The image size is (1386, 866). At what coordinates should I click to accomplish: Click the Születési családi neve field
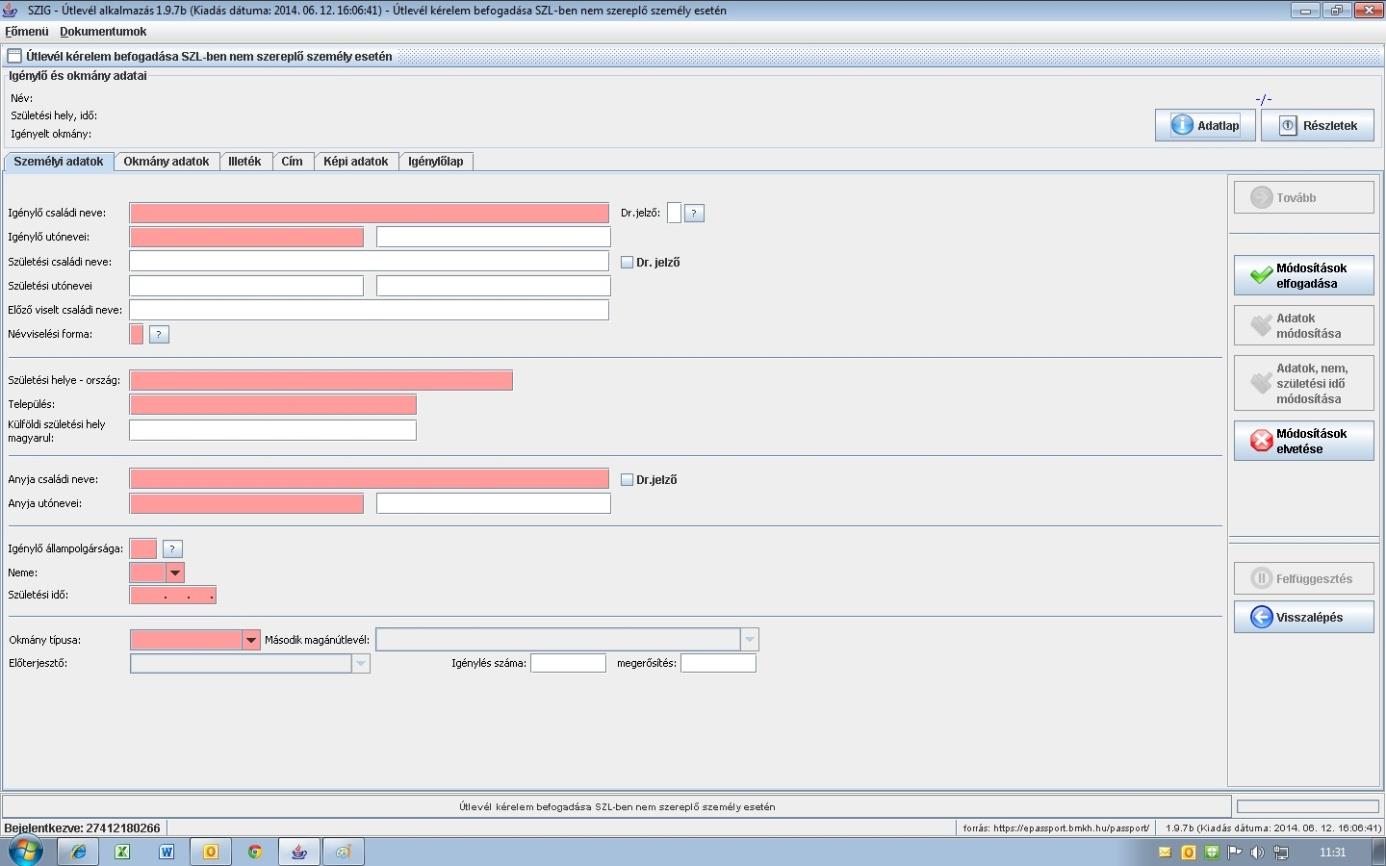coord(369,261)
